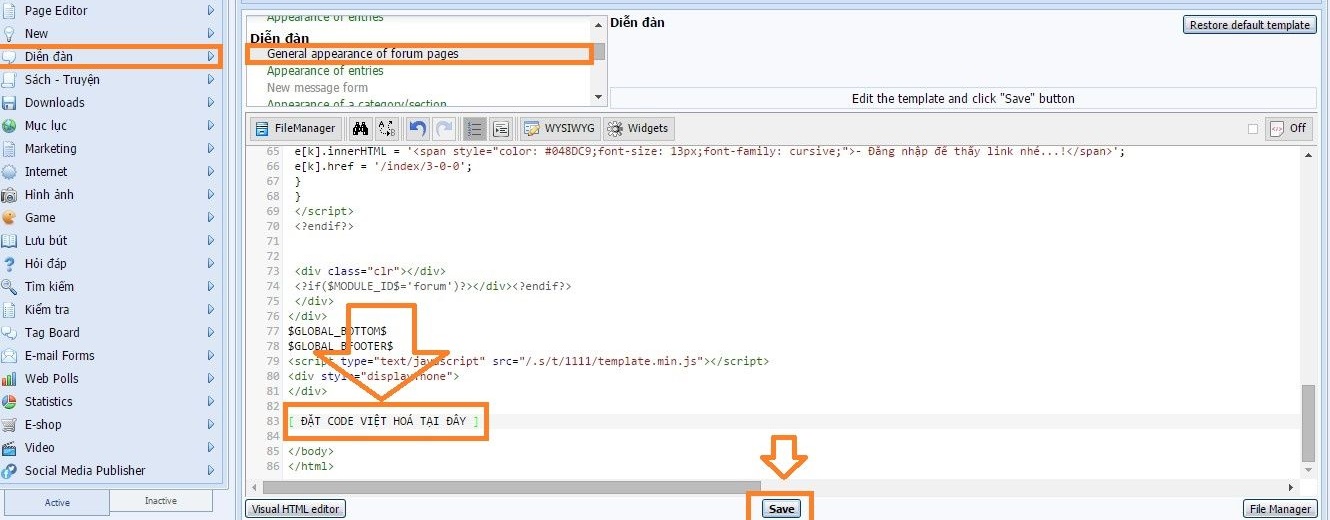The image size is (1330, 520).
Task: Expand the Diễn đàn module arrow
Action: [x=211, y=56]
